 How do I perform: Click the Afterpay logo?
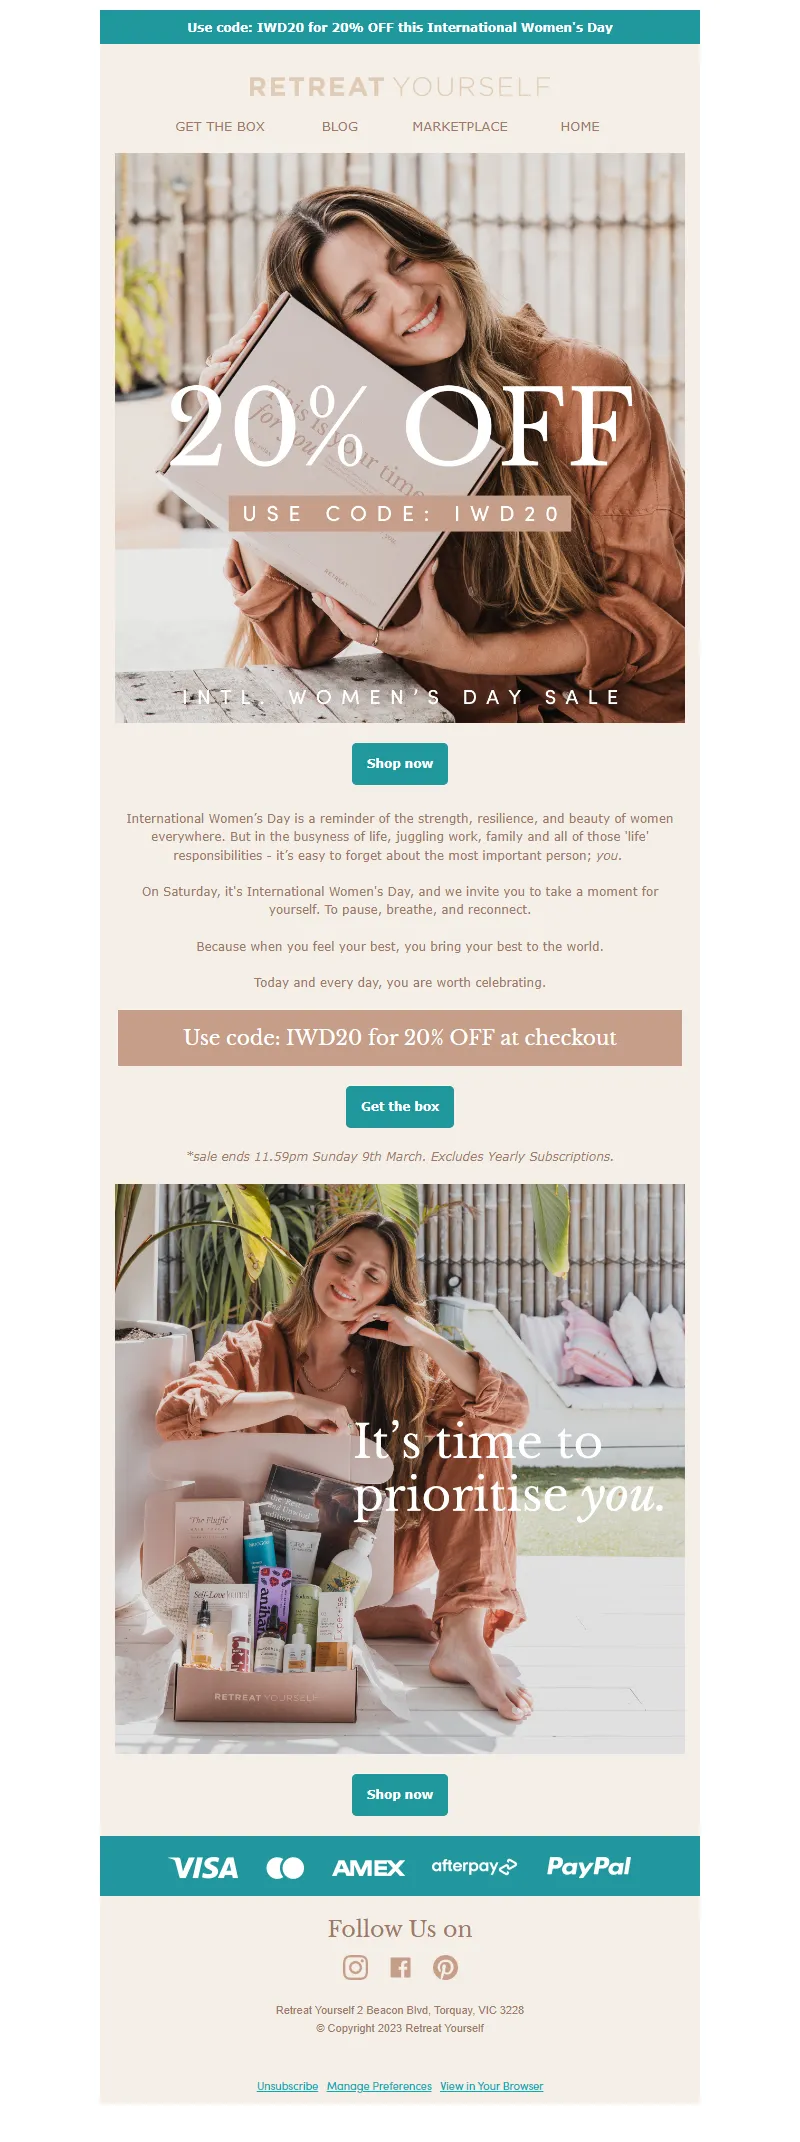(x=474, y=1866)
